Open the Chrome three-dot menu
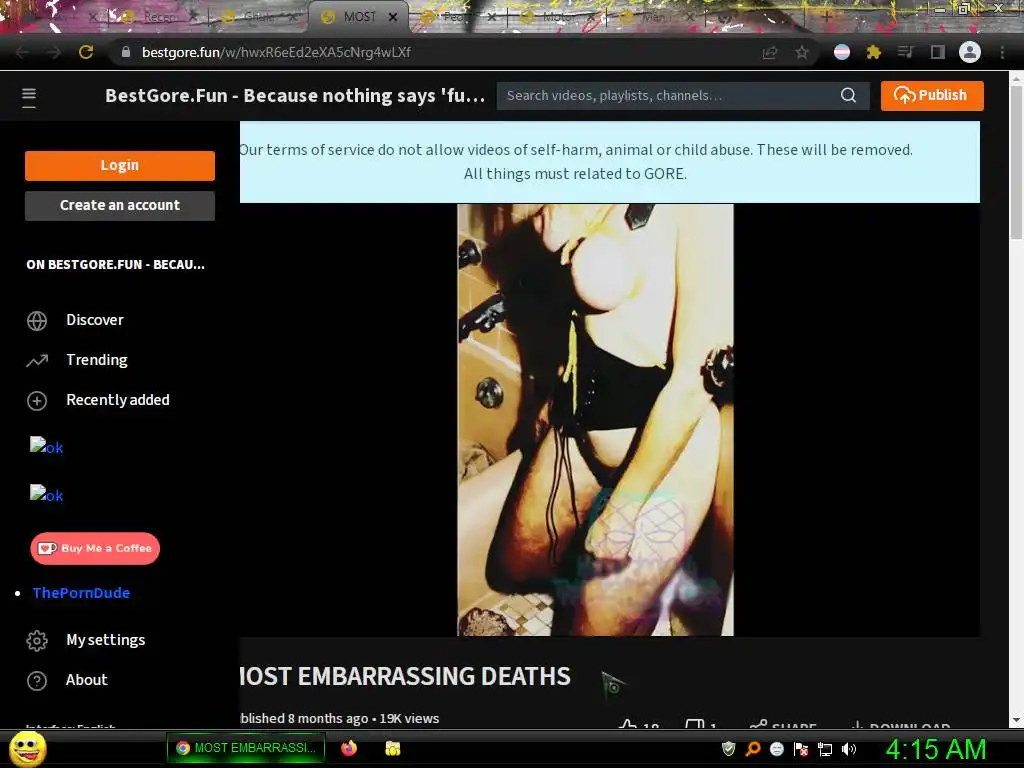Viewport: 1024px width, 768px height. 1002,52
